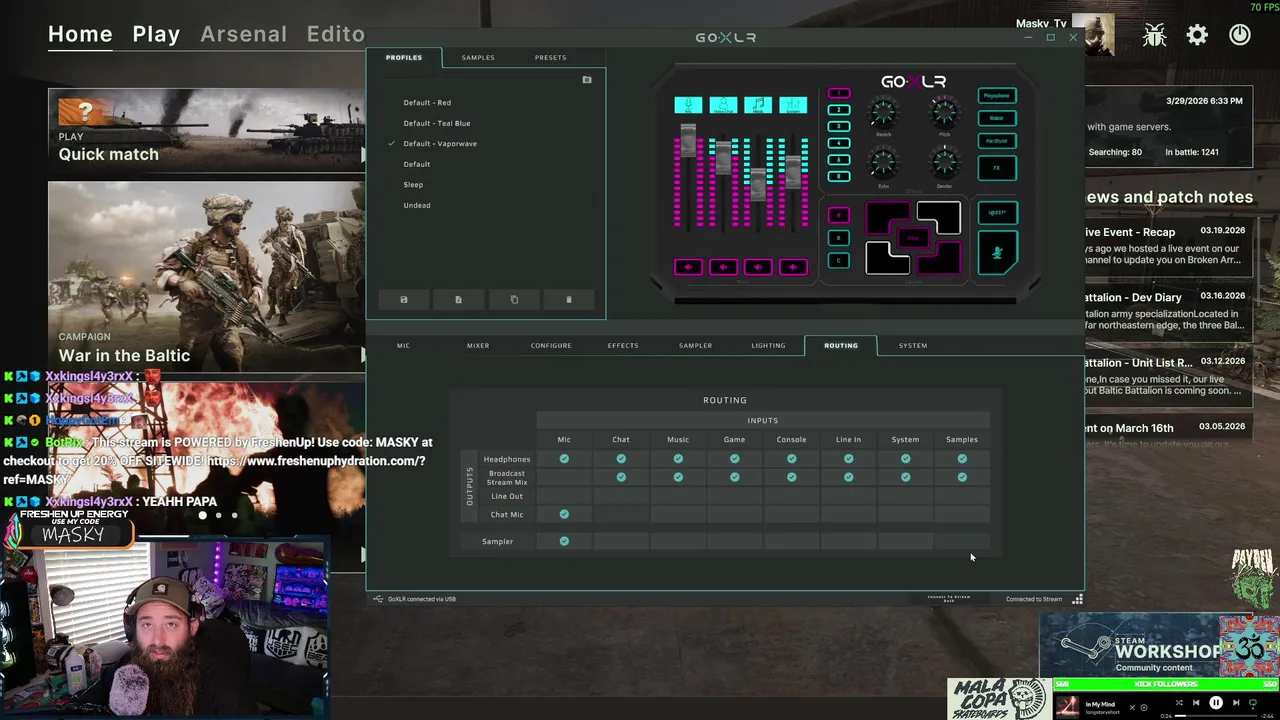Image resolution: width=1280 pixels, height=720 pixels.
Task: Click the top-left sampler pad
Action: click(885, 216)
